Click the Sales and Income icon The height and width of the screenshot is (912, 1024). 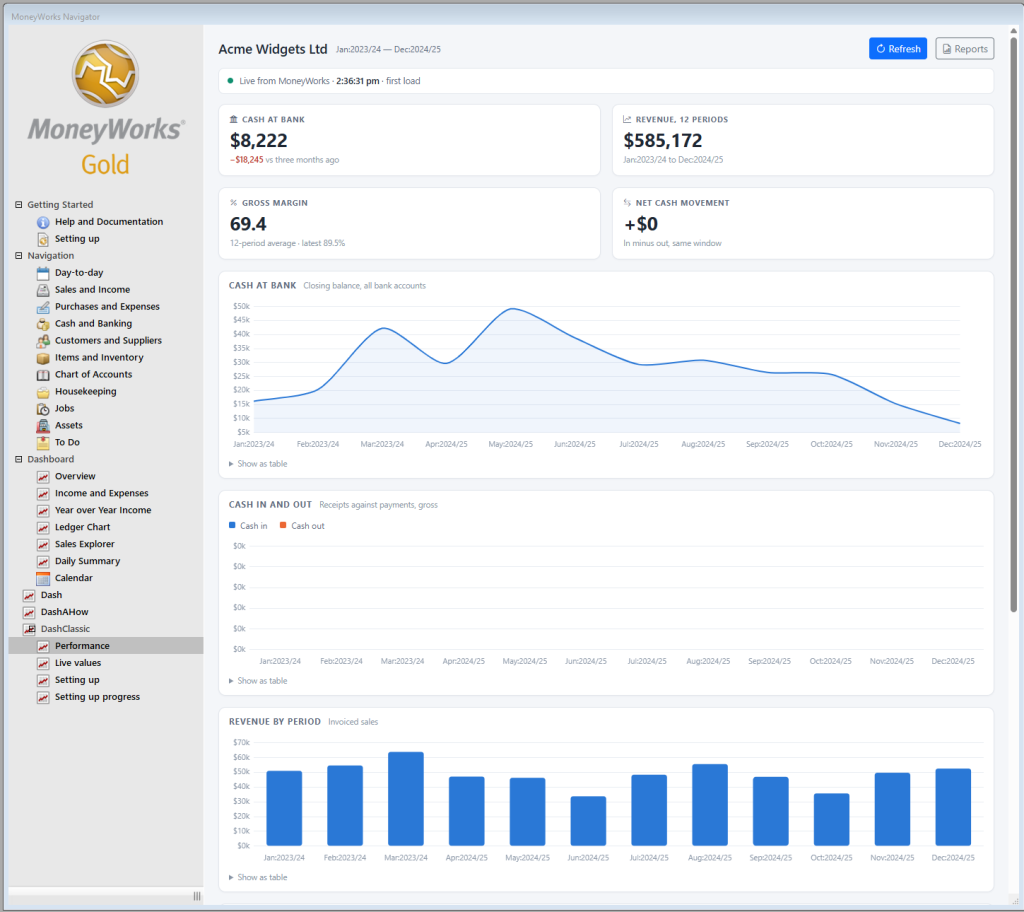coord(43,290)
